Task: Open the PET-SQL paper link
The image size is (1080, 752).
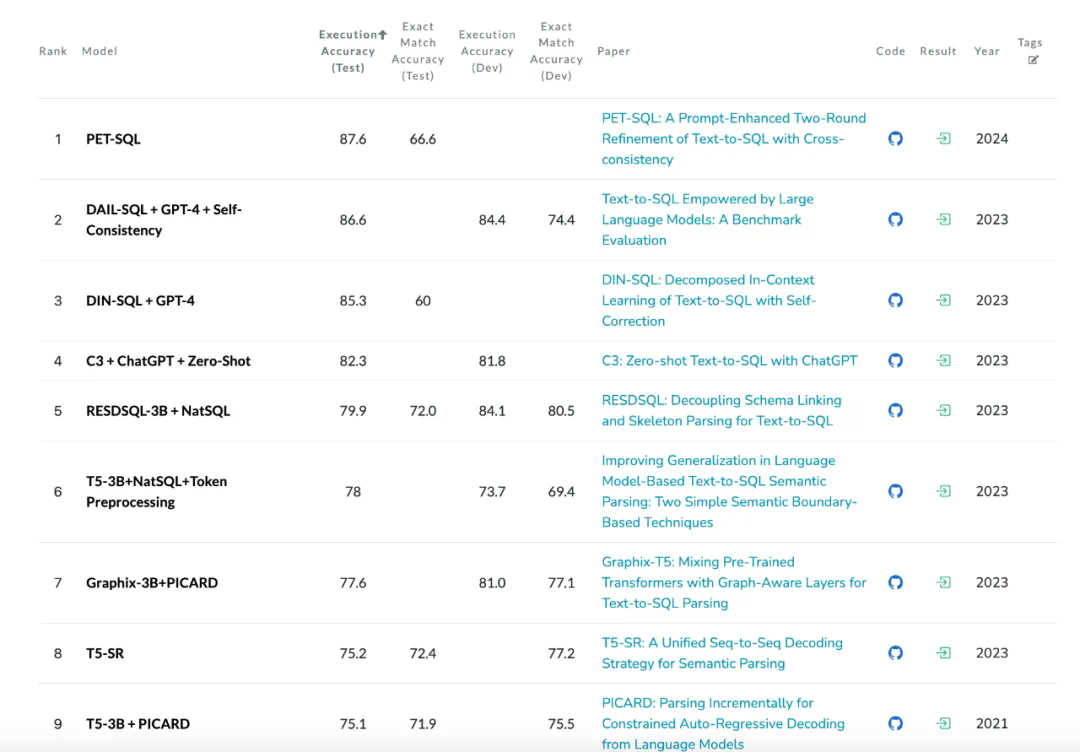Action: pyautogui.click(x=733, y=139)
